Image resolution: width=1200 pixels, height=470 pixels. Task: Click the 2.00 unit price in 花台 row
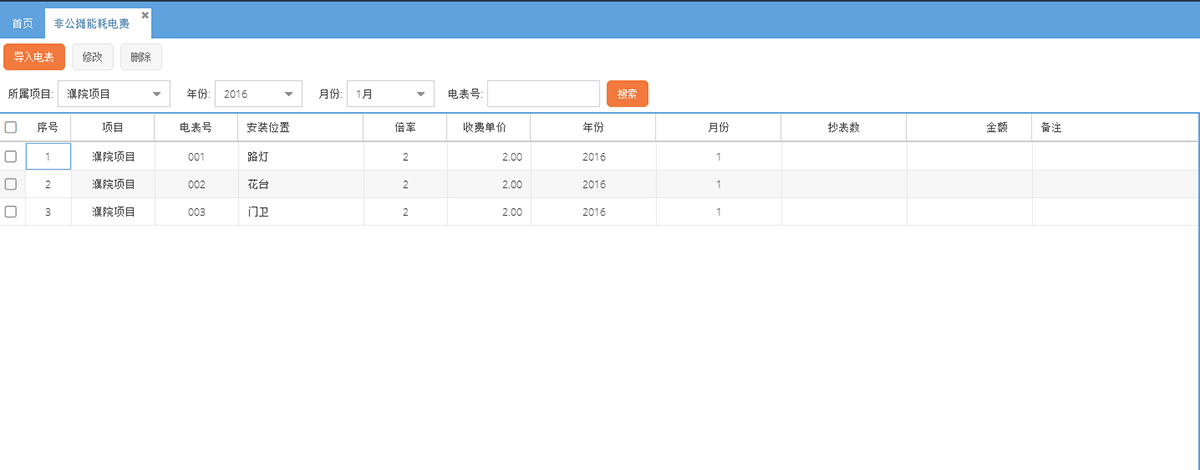tap(488, 184)
